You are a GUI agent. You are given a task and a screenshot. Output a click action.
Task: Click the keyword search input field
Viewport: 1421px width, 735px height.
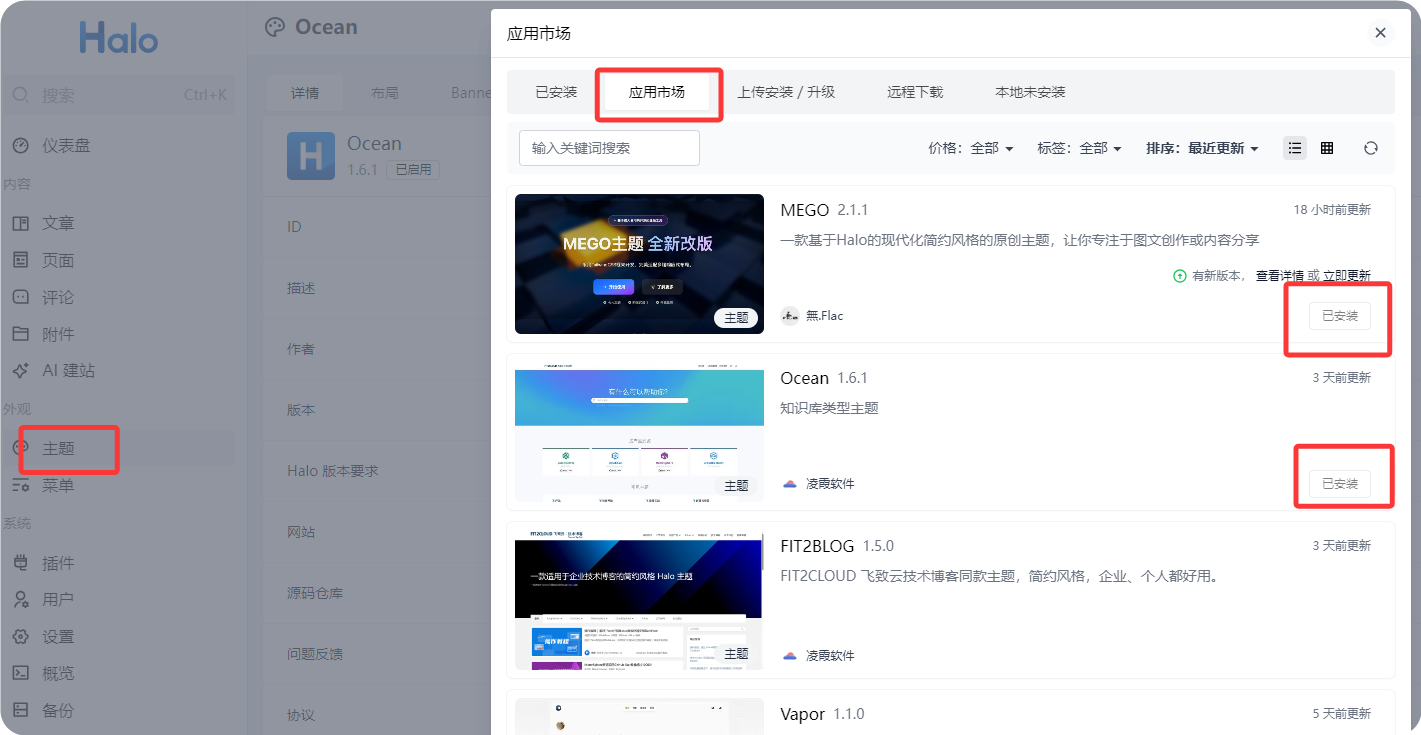coord(608,146)
